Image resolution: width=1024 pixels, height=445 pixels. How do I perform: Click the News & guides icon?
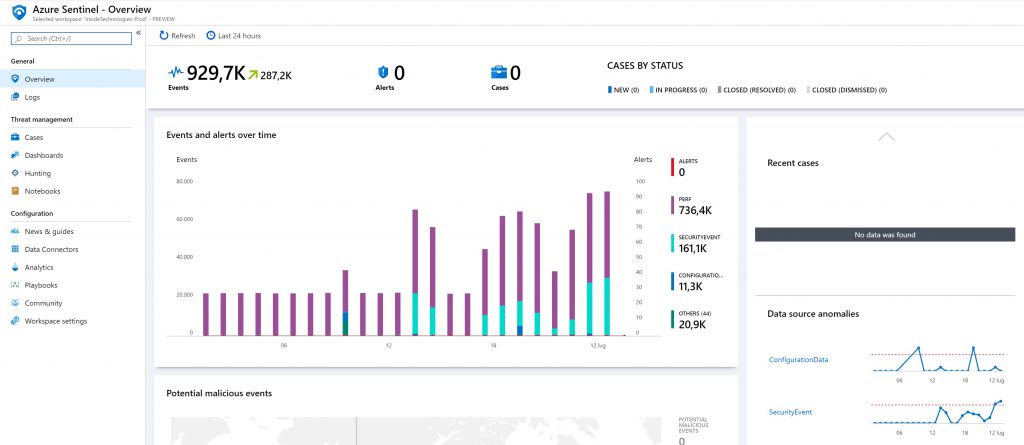15,231
